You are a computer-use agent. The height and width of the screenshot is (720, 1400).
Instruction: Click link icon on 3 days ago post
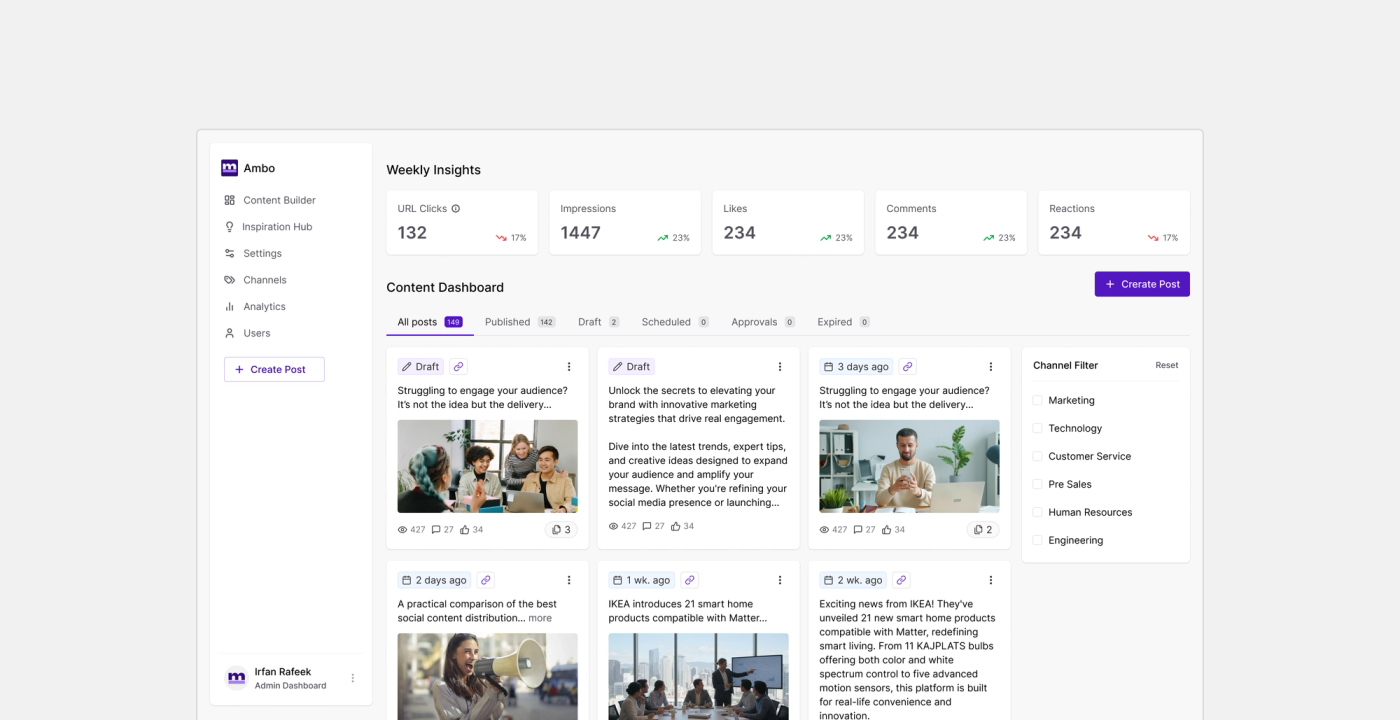point(907,367)
